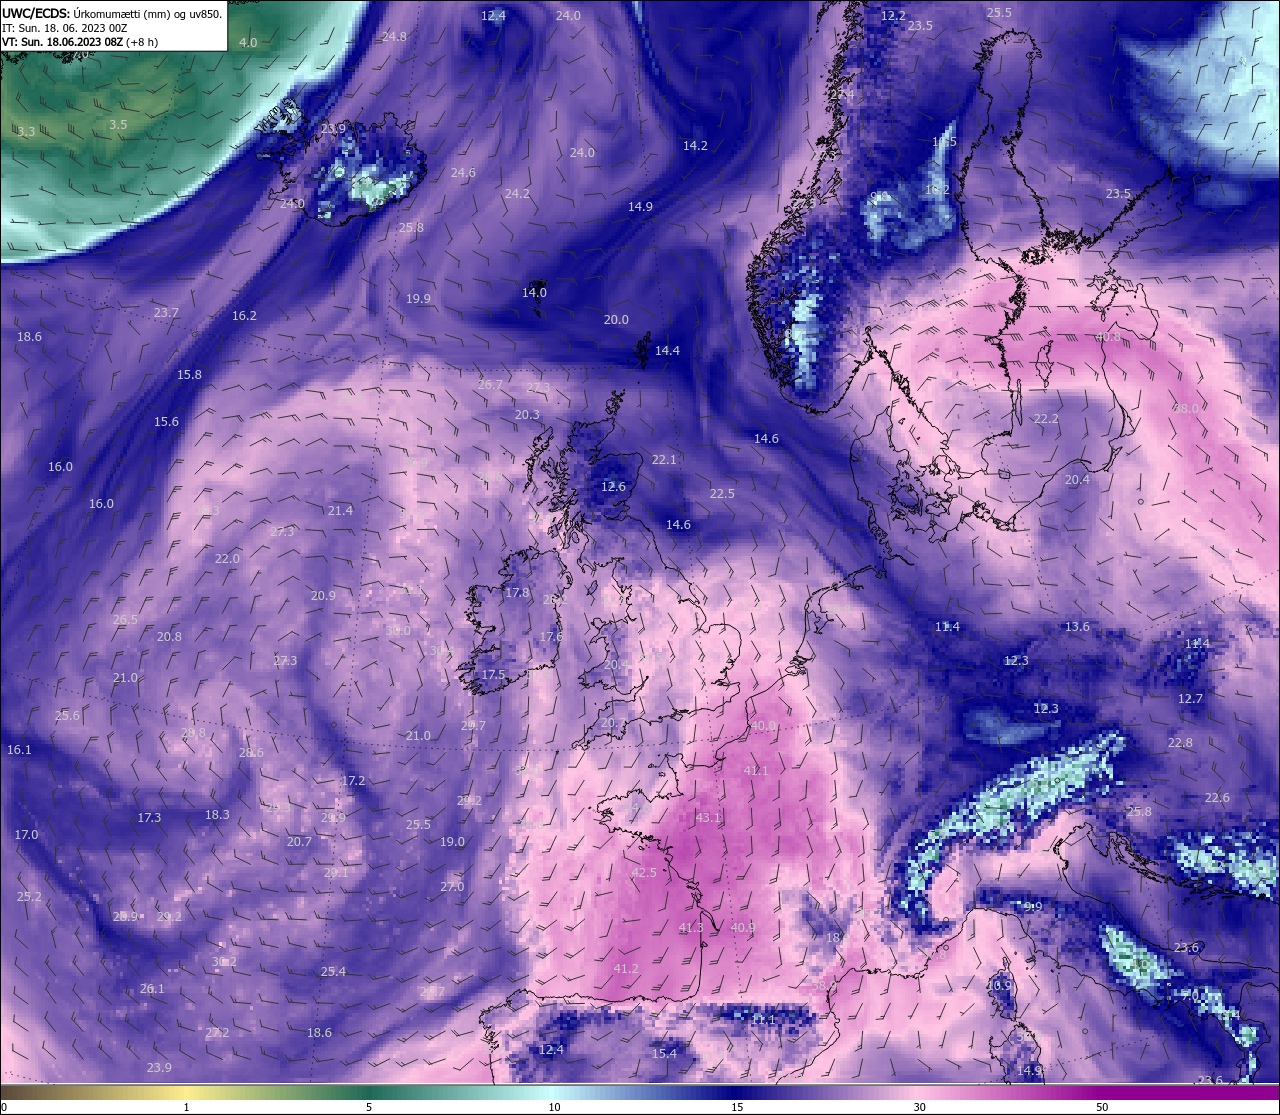Click the 16.1 value label
Screen dimensions: 1280x1115
[x=19, y=750]
